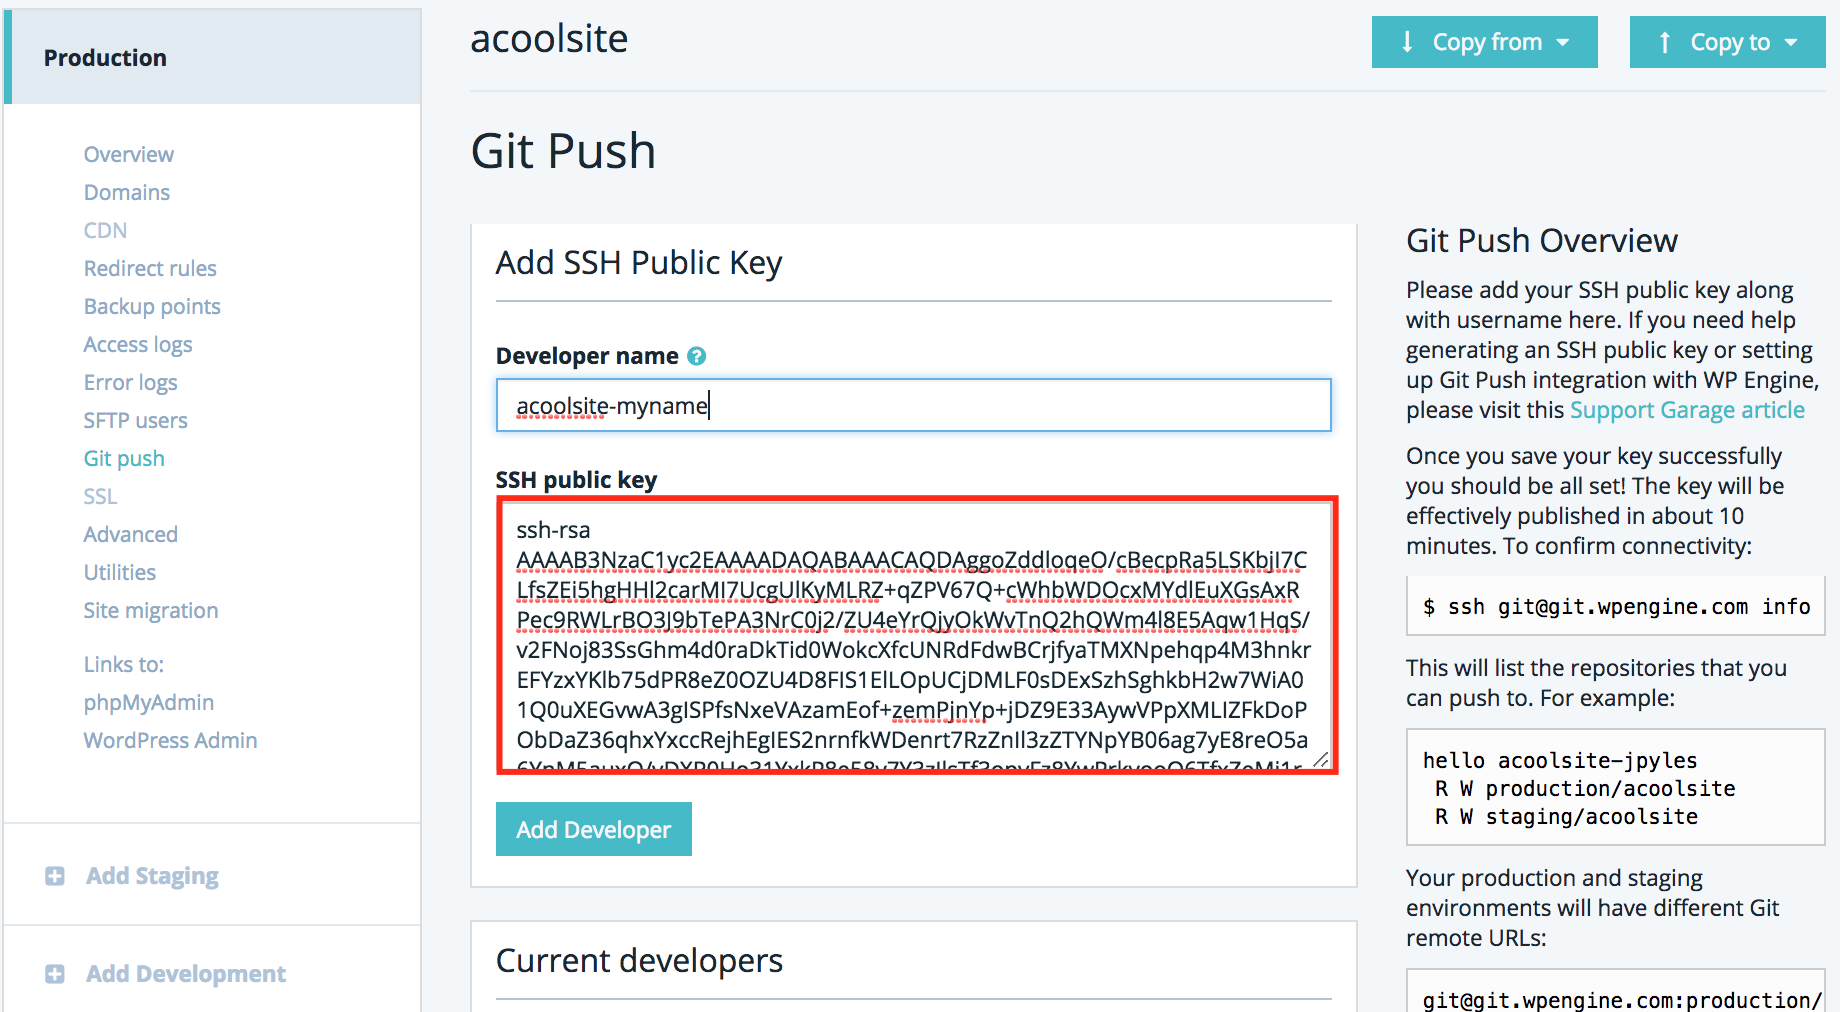Expand Add Development using its plus icon
This screenshot has height=1012, width=1840.
coord(55,973)
